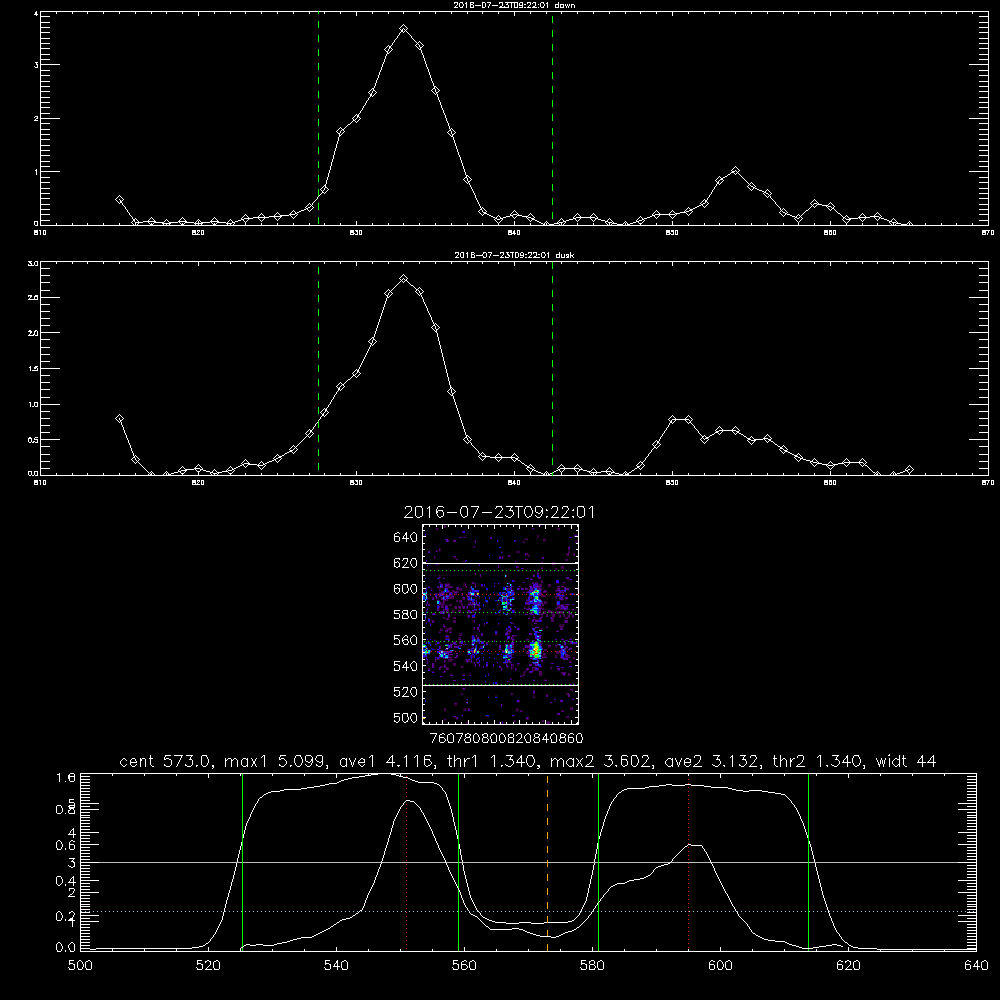Click y-axis label '540' beside spectral image
This screenshot has width=1000, height=1000.
point(405,666)
